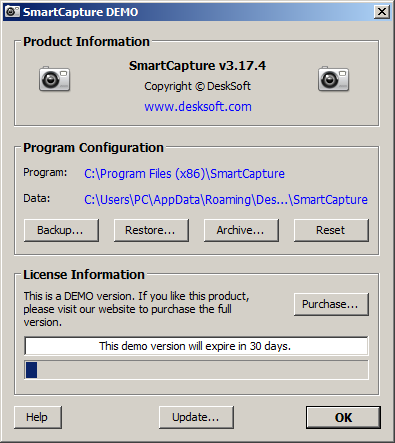Reset the program configuration
This screenshot has height=443, width=395.
point(331,230)
